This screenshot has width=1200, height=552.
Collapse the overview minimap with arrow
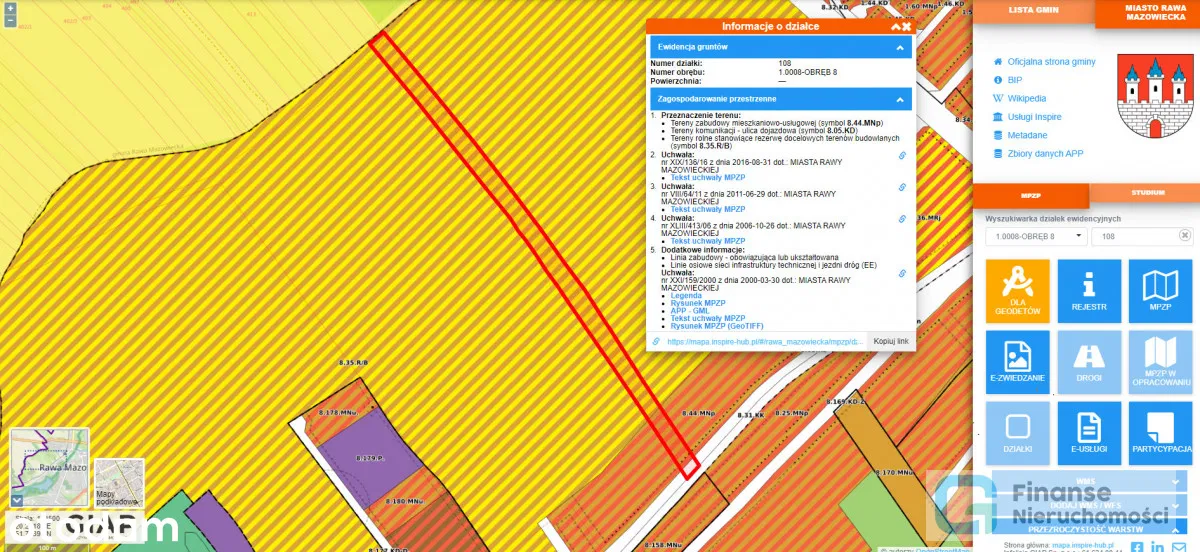pyautogui.click(x=17, y=499)
